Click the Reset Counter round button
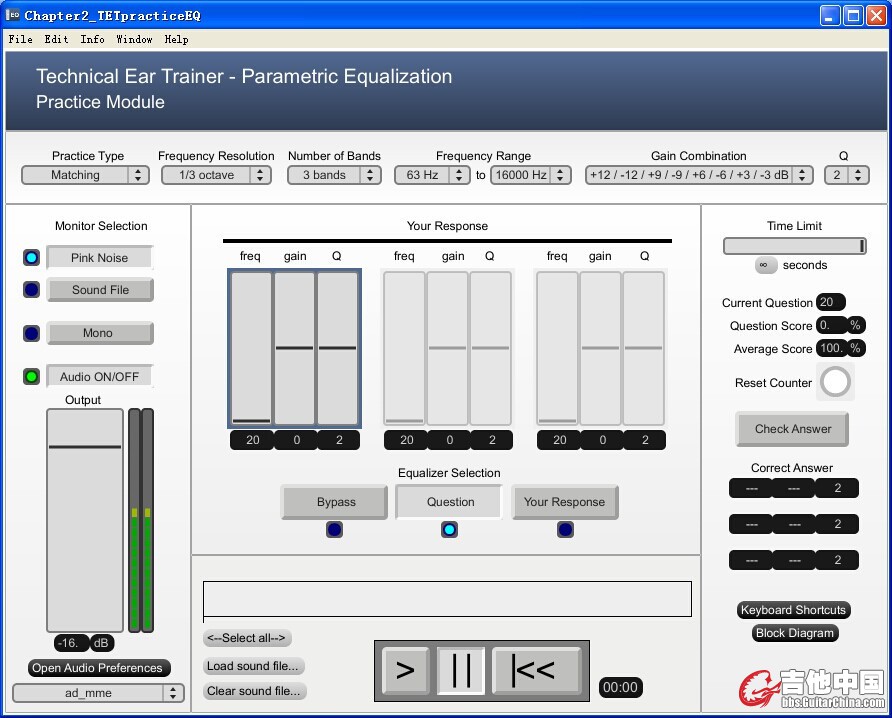This screenshot has height=718, width=892. pos(835,381)
